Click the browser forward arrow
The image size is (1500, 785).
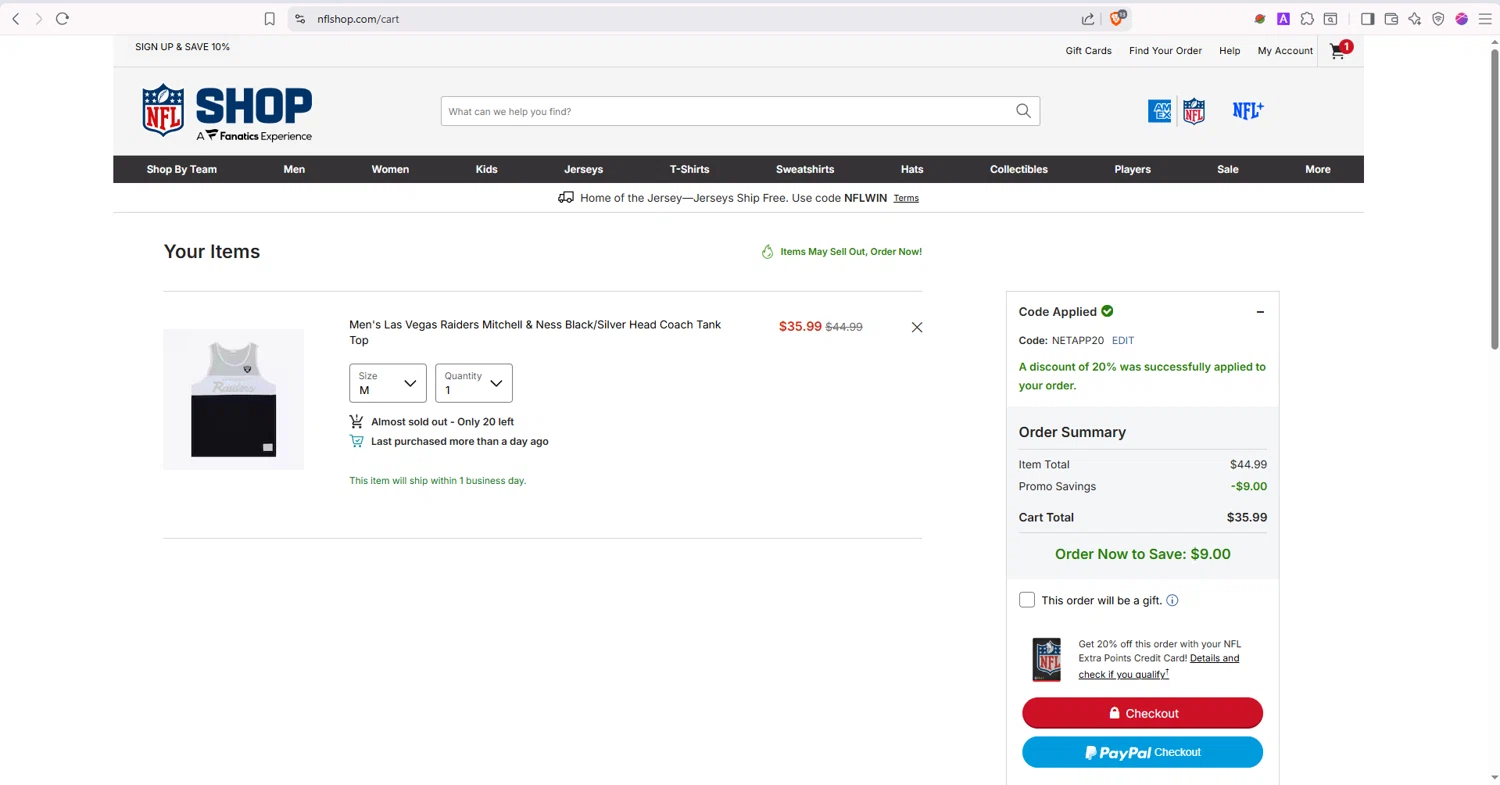click(39, 19)
